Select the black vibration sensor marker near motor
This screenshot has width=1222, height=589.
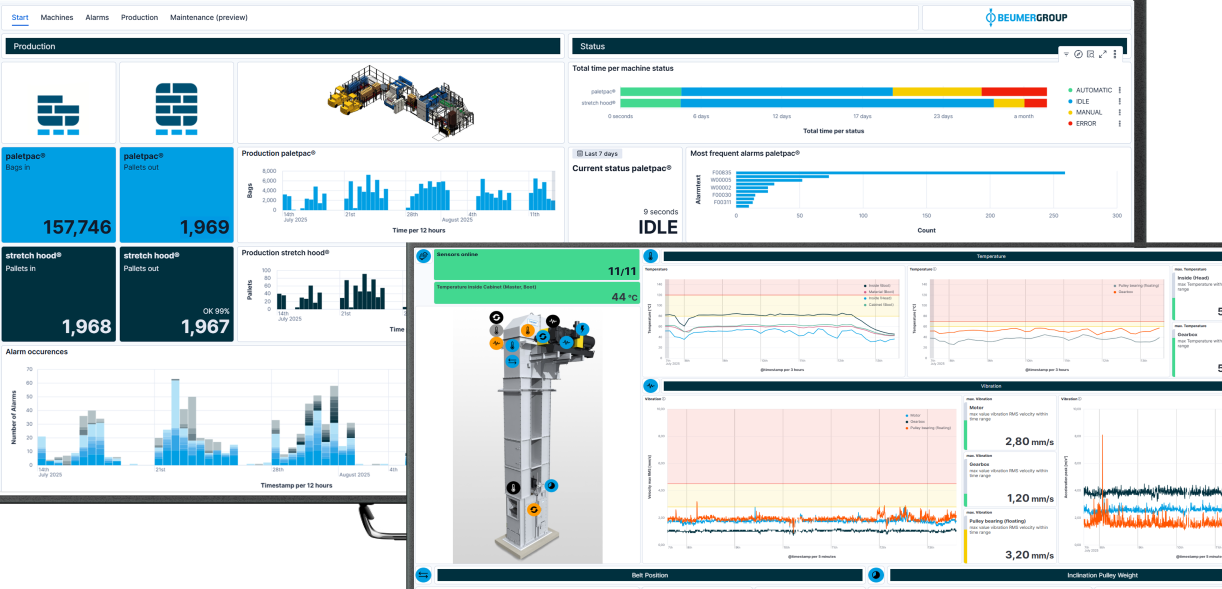tap(553, 321)
